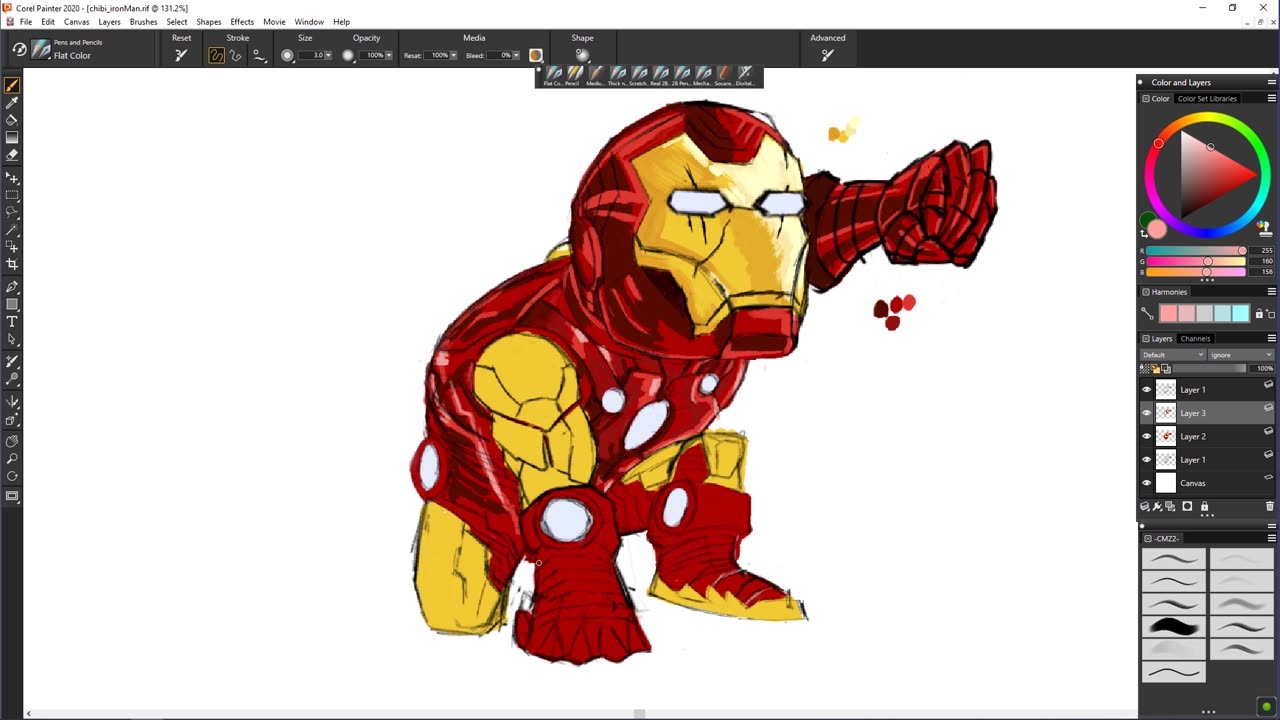Select the Interactive Gradient tool
Image resolution: width=1280 pixels, height=720 pixels.
click(x=12, y=137)
